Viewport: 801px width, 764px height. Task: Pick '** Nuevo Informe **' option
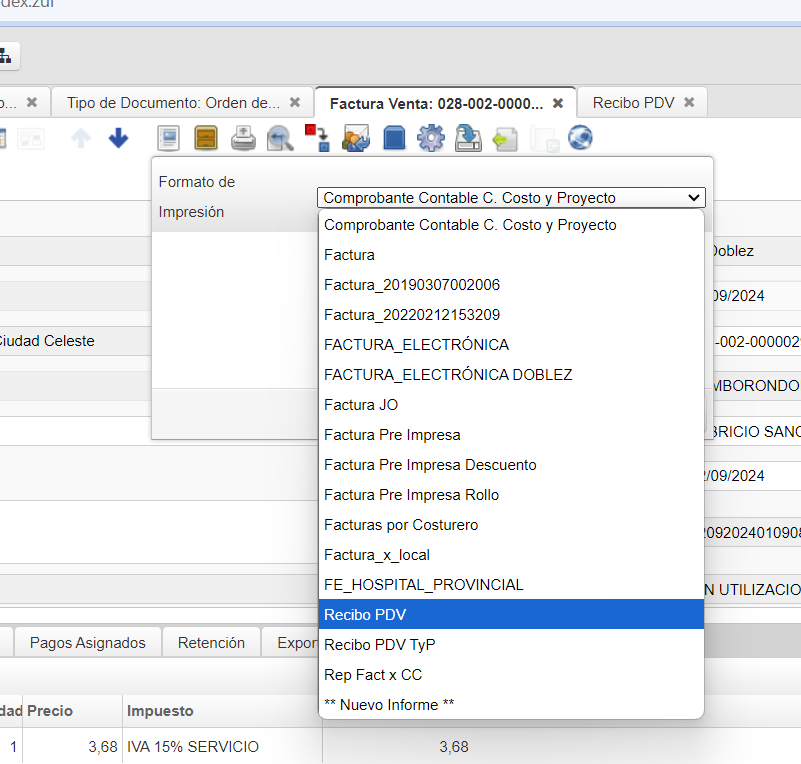click(511, 704)
